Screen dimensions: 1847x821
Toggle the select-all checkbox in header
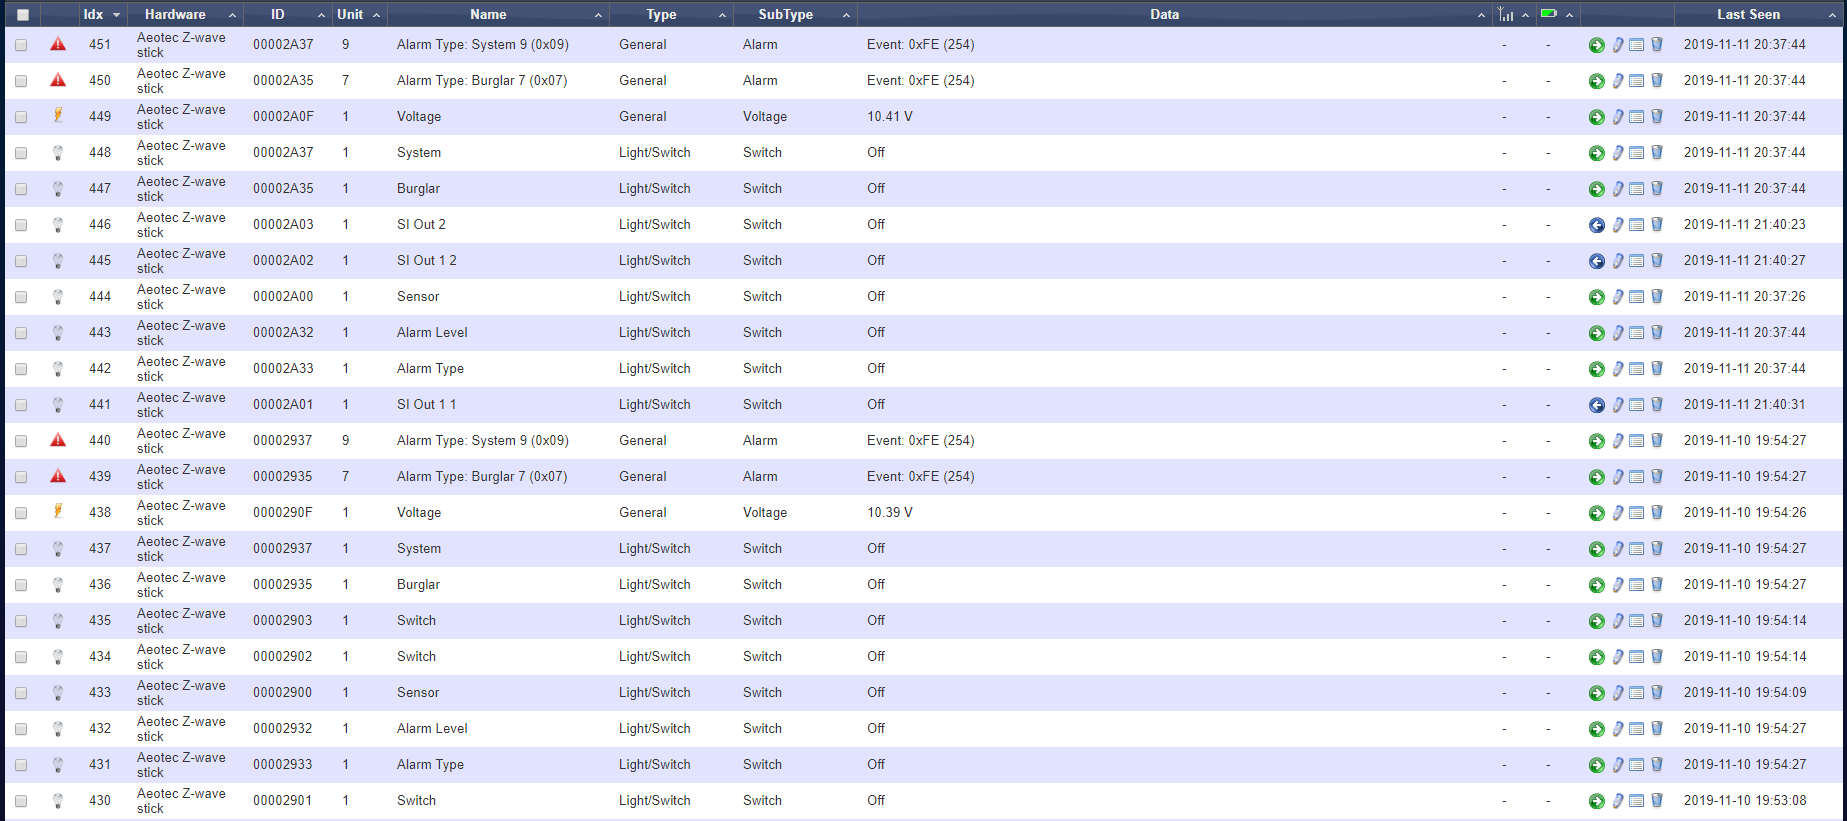coord(23,15)
